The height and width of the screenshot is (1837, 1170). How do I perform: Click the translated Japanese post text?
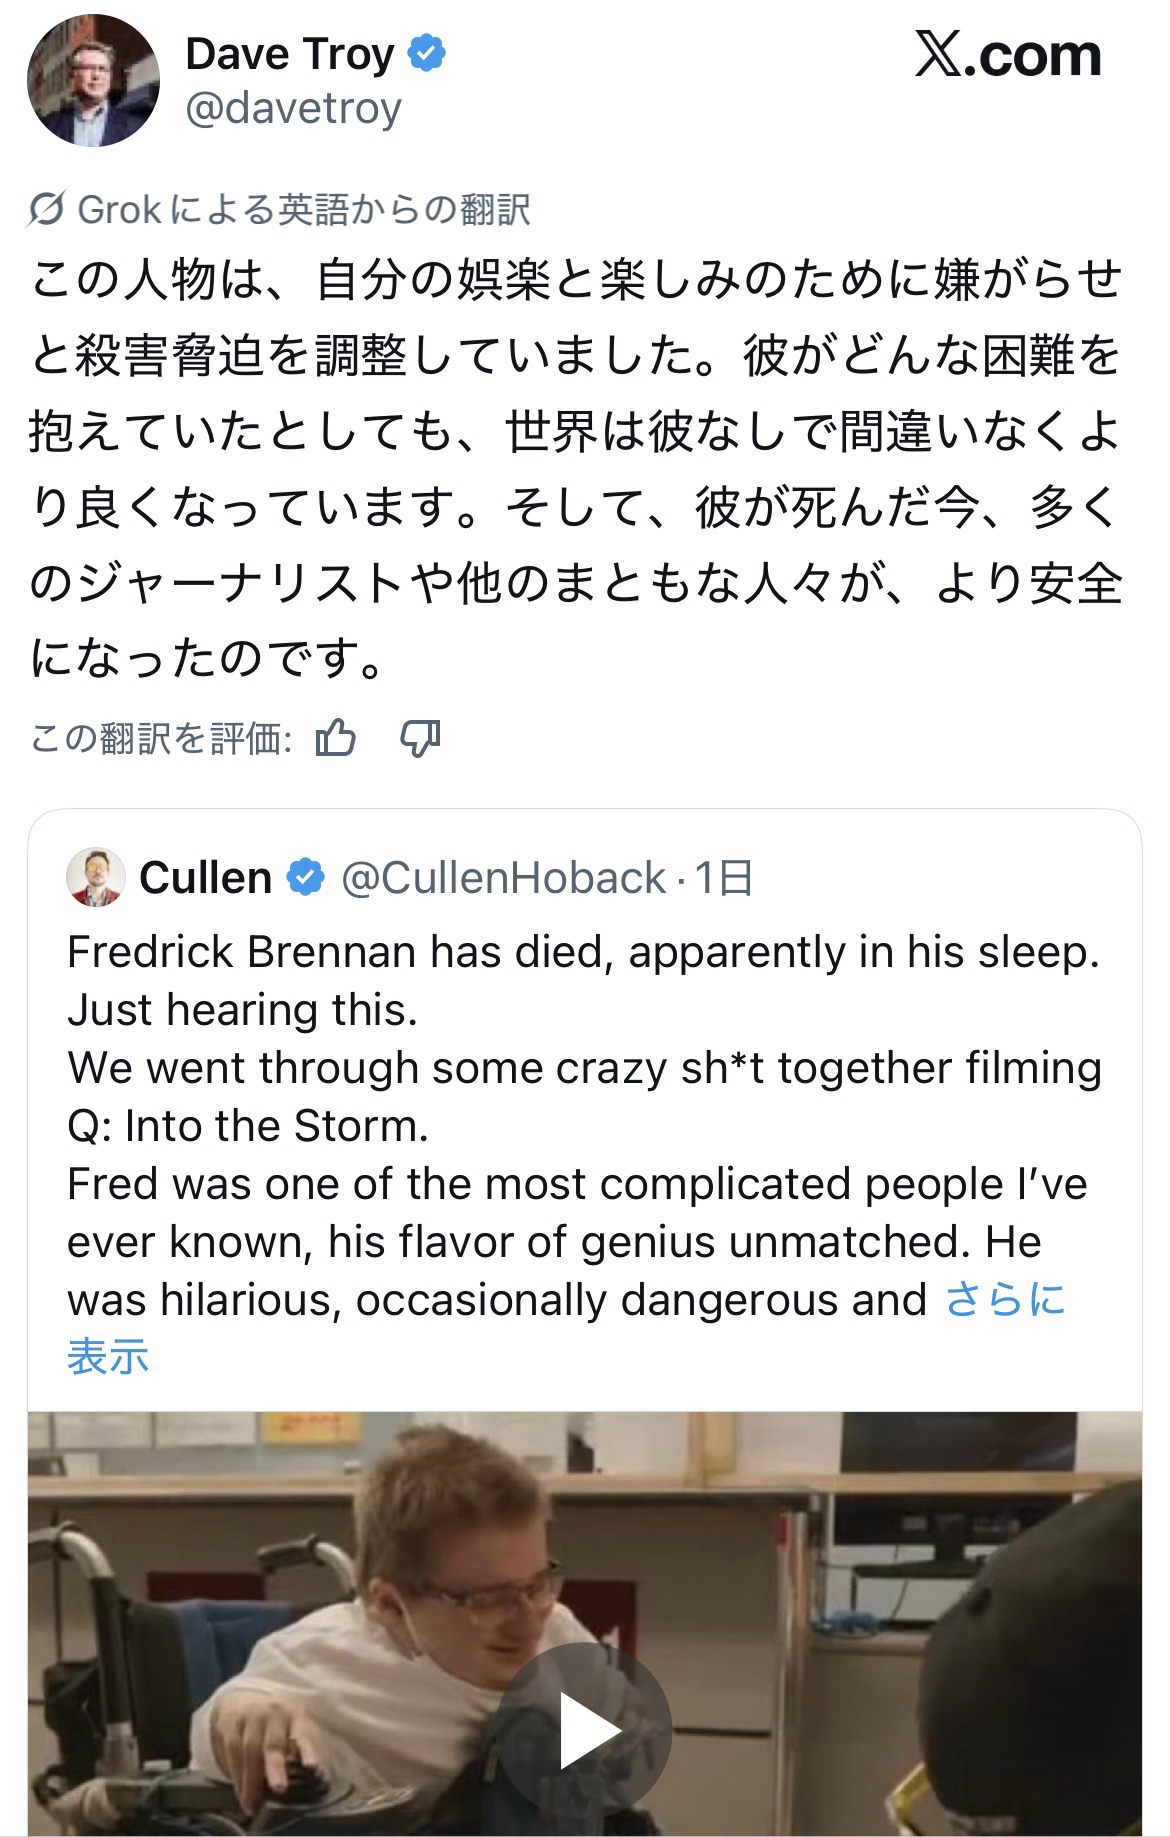pyautogui.click(x=575, y=470)
